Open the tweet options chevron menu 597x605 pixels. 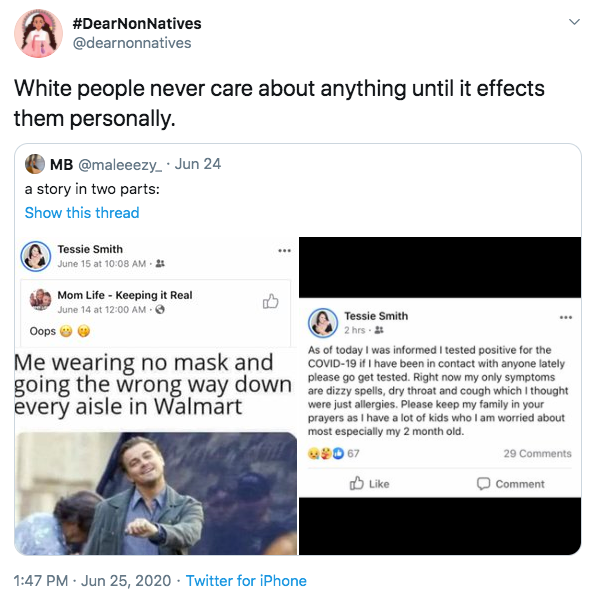575,22
